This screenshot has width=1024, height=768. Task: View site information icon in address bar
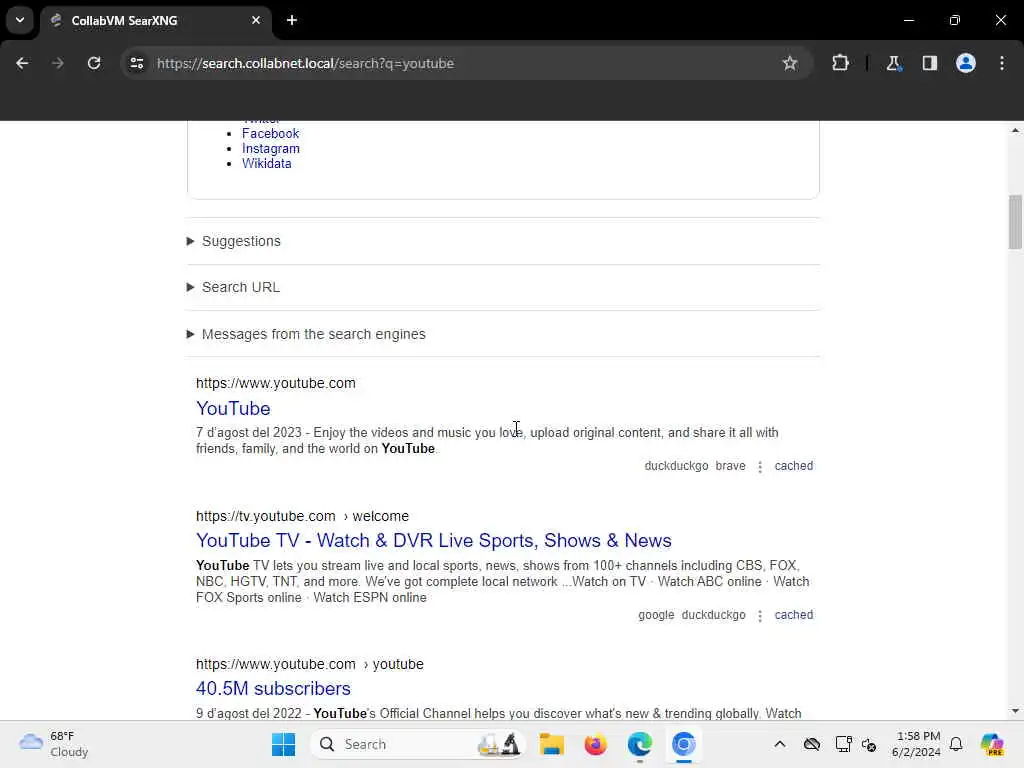coord(136,63)
